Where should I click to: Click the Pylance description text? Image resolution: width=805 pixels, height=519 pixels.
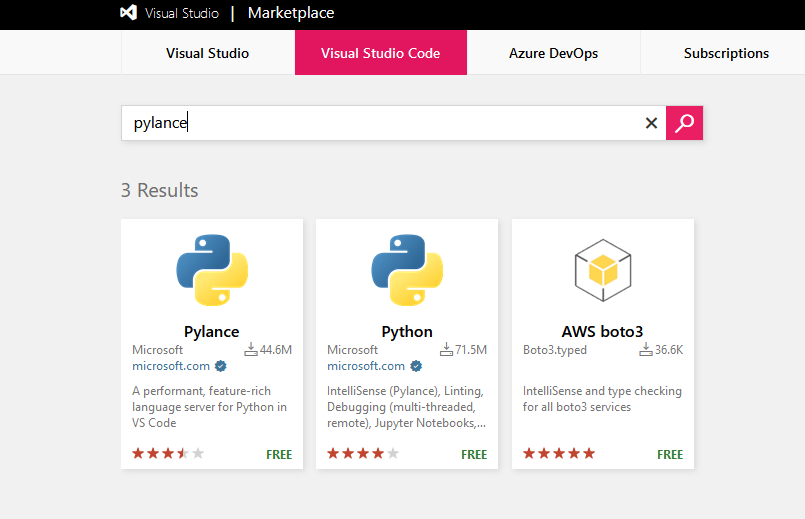click(209, 407)
